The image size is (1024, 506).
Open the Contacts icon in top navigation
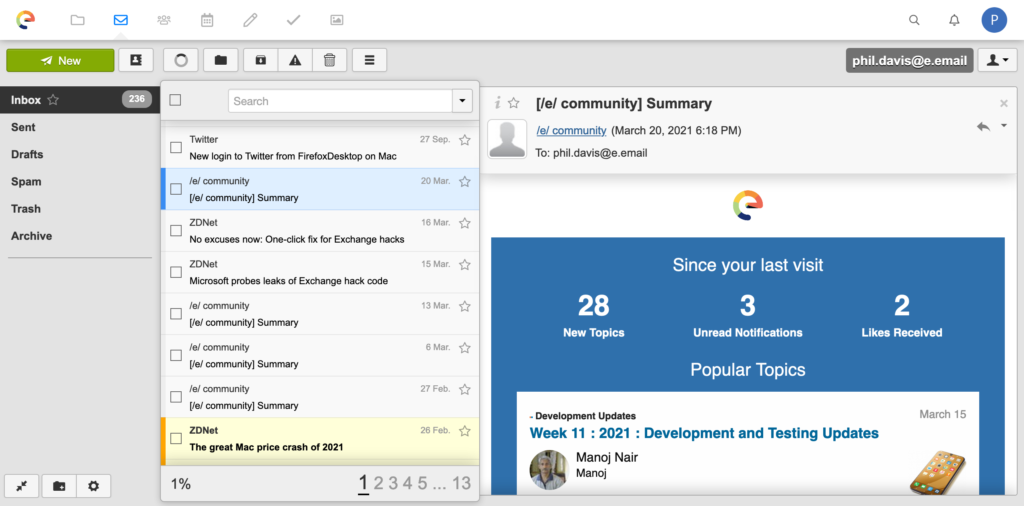point(164,20)
